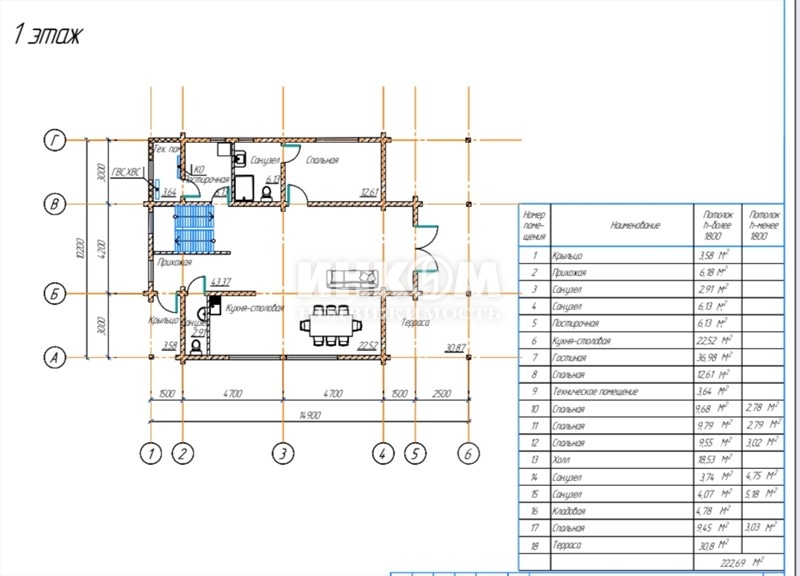Click the Кухня-столовая room label
The width and height of the screenshot is (800, 576).
pos(254,310)
